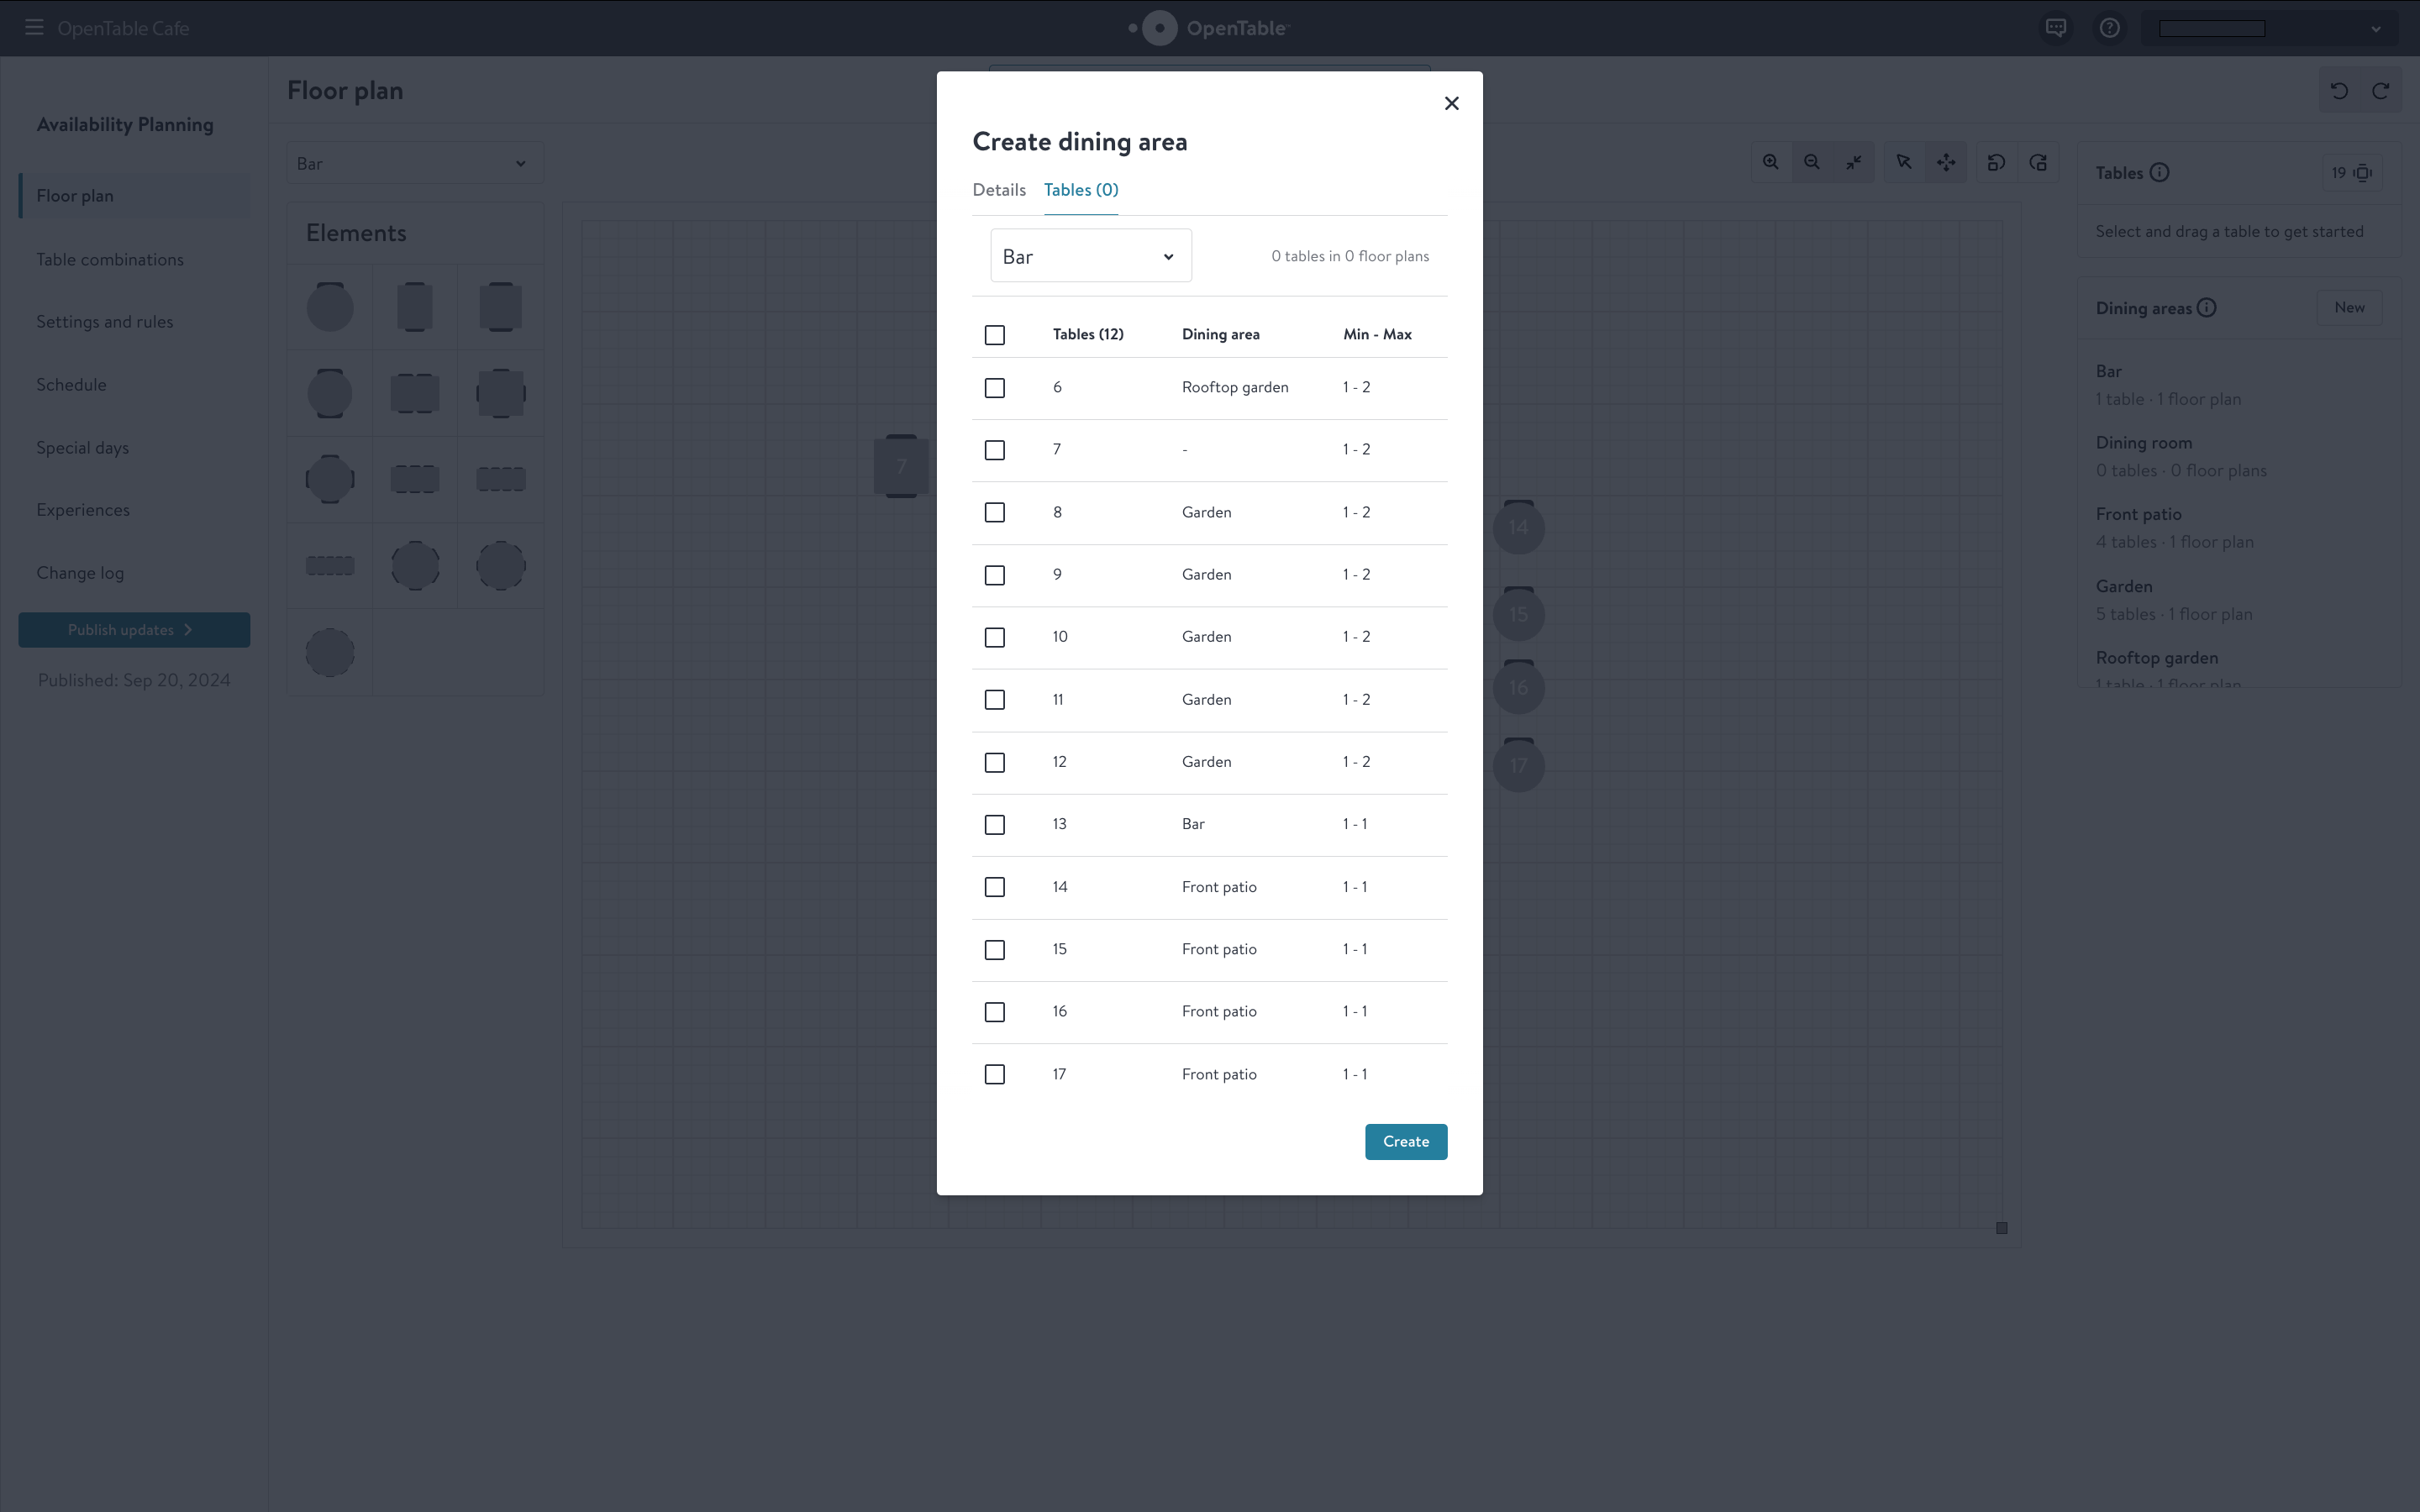2420x1512 pixels.
Task: Open the Bar floor plan selector dropdown
Action: [415, 163]
